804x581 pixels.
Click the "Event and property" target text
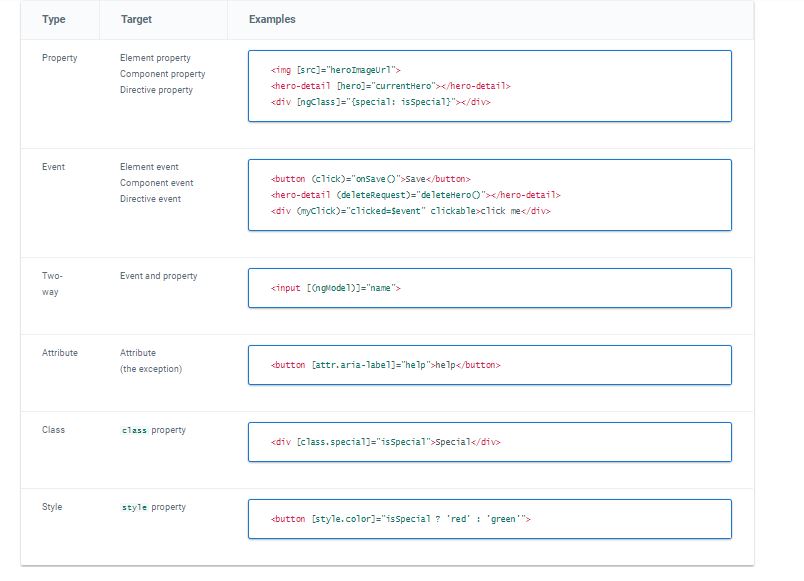[x=158, y=276]
